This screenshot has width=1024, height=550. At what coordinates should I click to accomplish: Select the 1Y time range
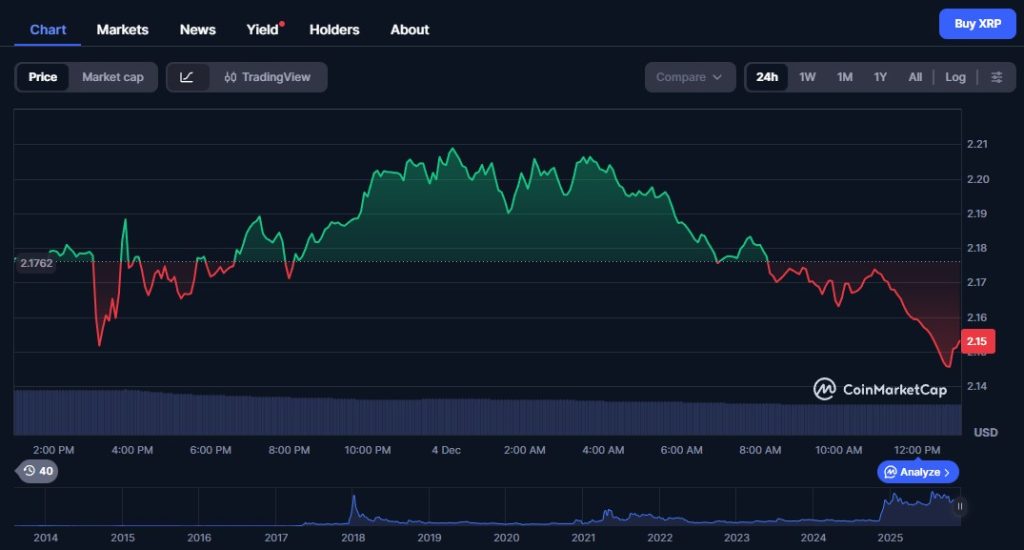[880, 77]
